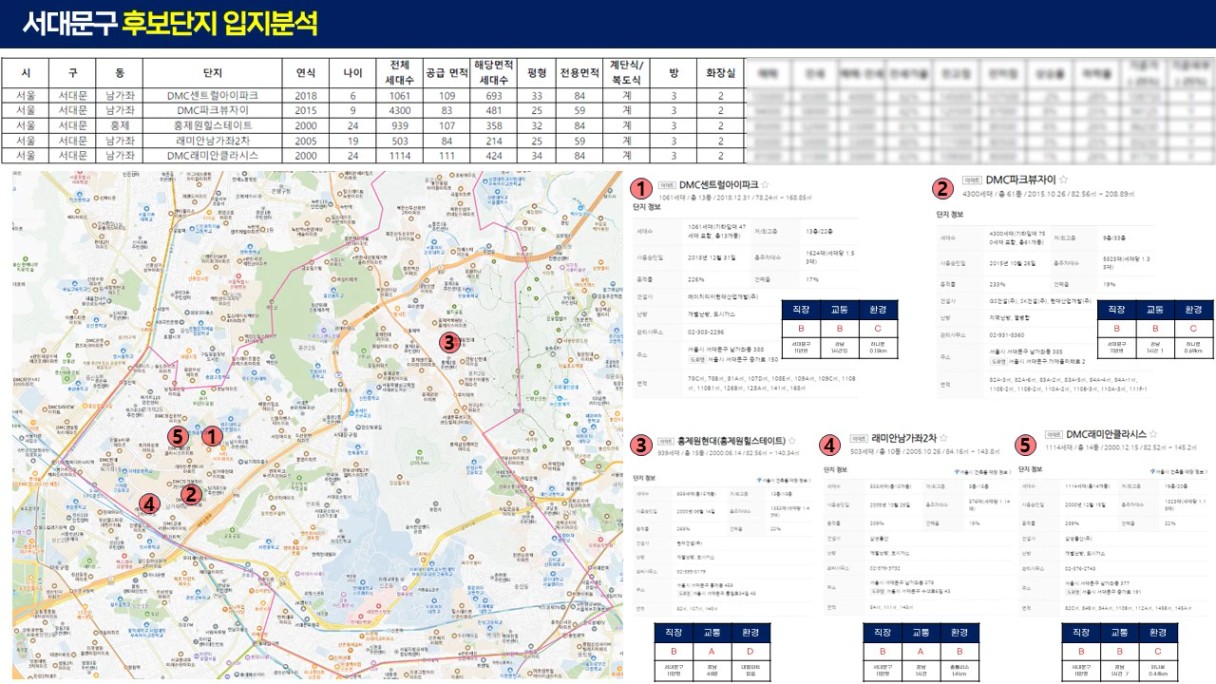Image resolution: width=1216 pixels, height=684 pixels.
Task: Select the 전체 세대수 column header
Action: point(399,73)
